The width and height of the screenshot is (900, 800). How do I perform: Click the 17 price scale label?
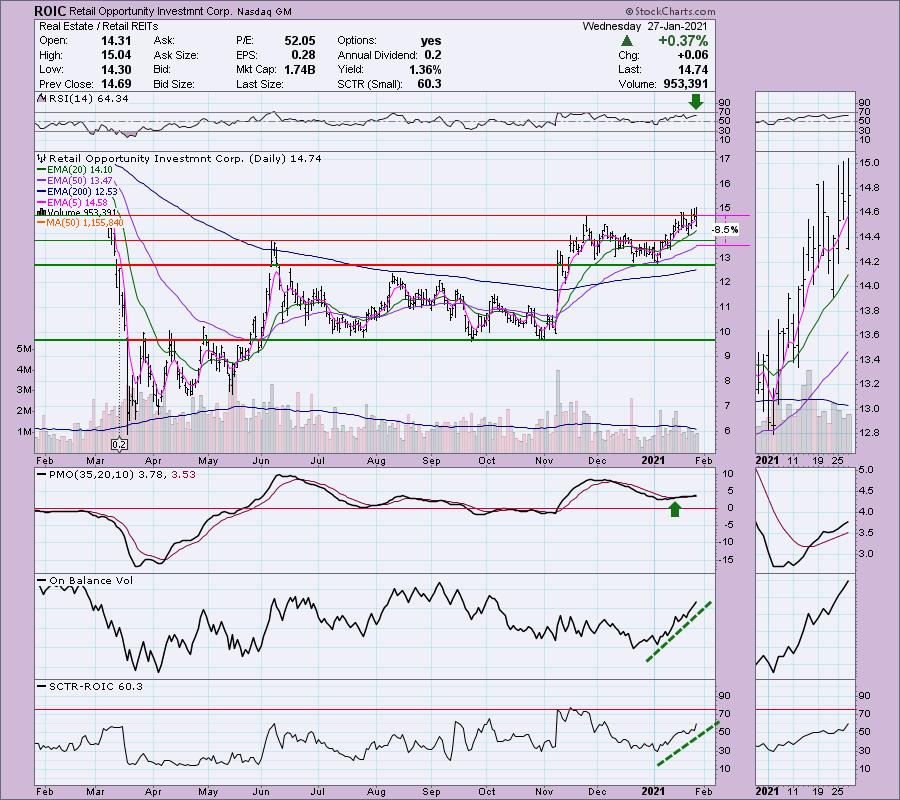[x=724, y=159]
